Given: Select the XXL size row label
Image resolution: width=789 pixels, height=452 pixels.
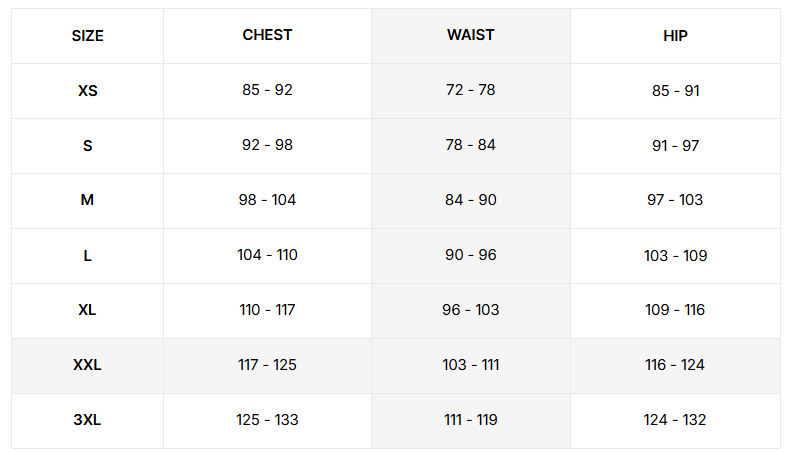Looking at the screenshot, I should (88, 364).
